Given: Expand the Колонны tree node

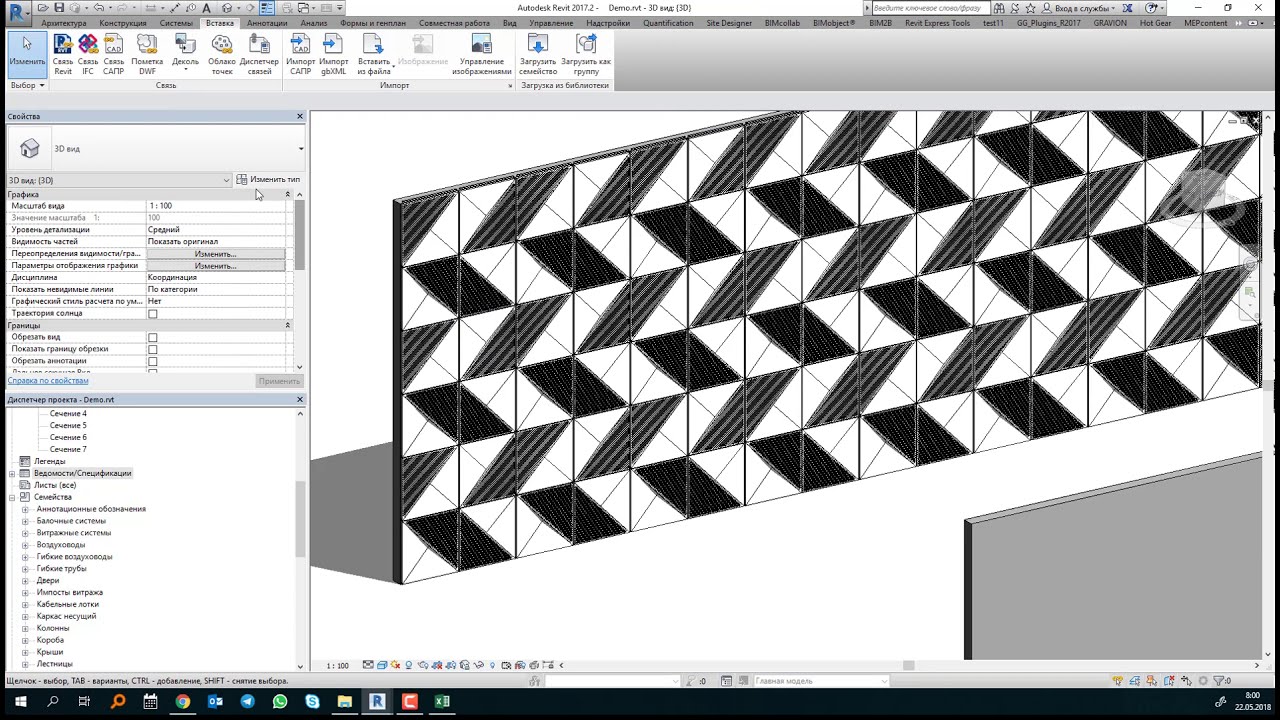Looking at the screenshot, I should pyautogui.click(x=25, y=629).
